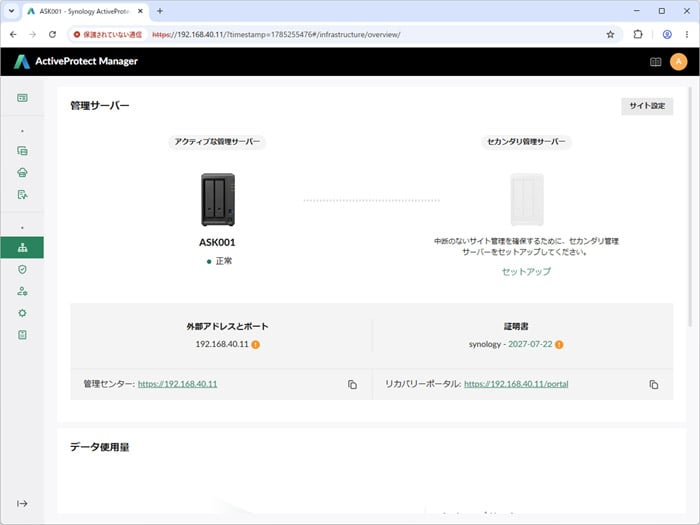Click the warning icon beside 192.168.40.11
The width and height of the screenshot is (700, 525).
[x=255, y=345]
